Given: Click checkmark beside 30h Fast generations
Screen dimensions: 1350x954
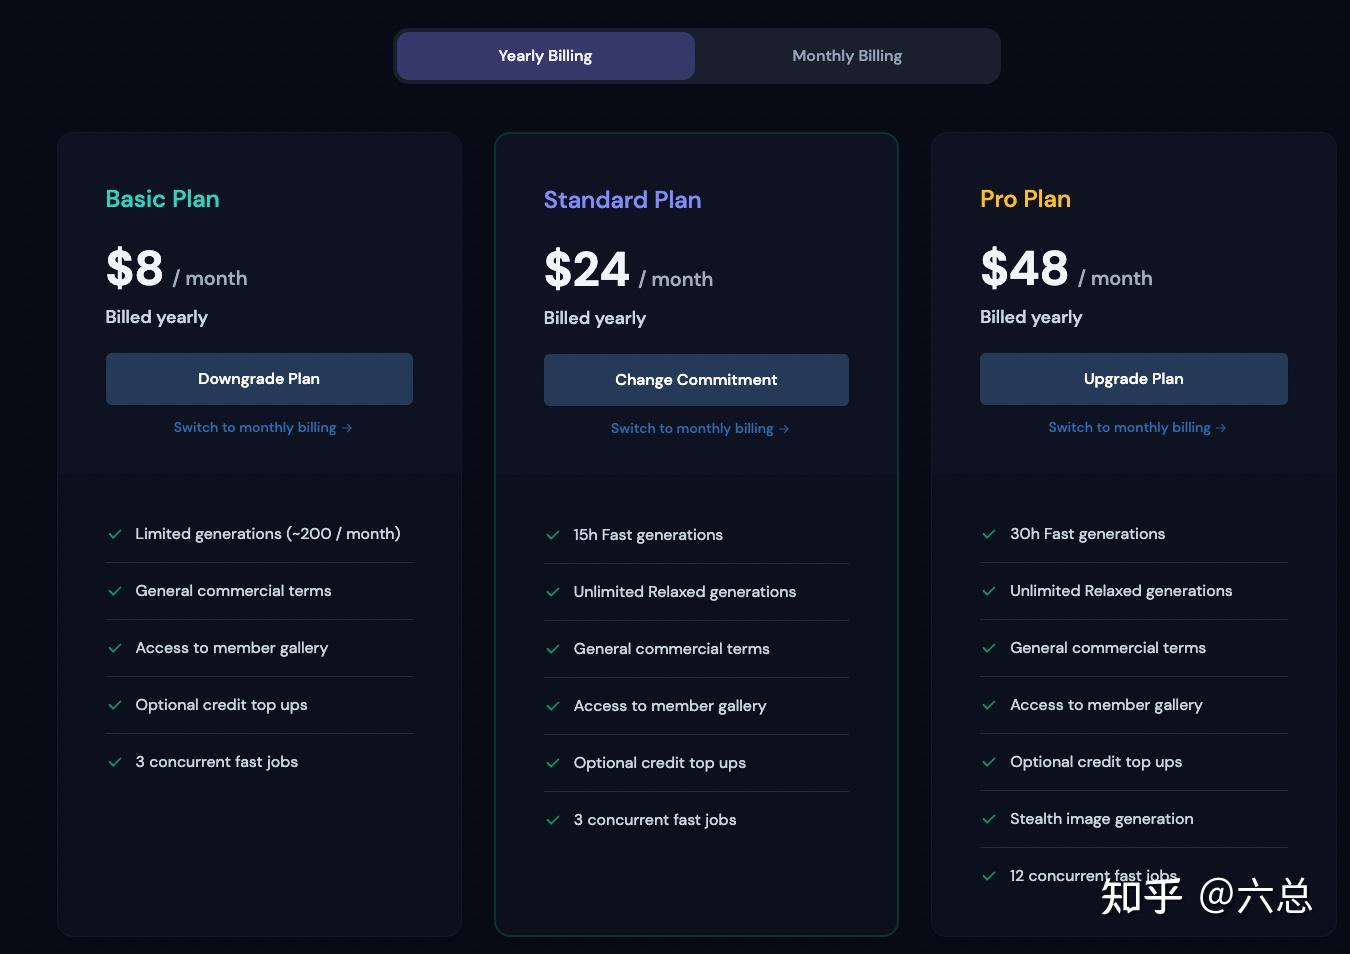Looking at the screenshot, I should 989,534.
